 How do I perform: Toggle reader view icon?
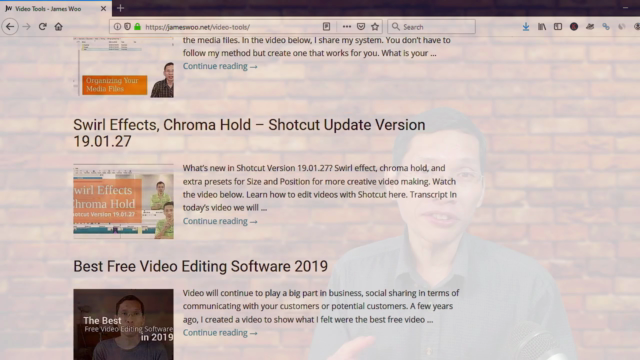[x=326, y=27]
